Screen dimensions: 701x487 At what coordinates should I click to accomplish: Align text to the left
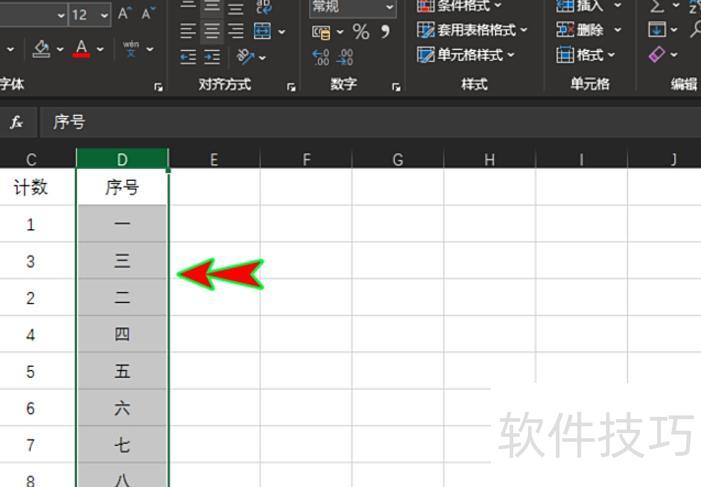click(x=188, y=31)
